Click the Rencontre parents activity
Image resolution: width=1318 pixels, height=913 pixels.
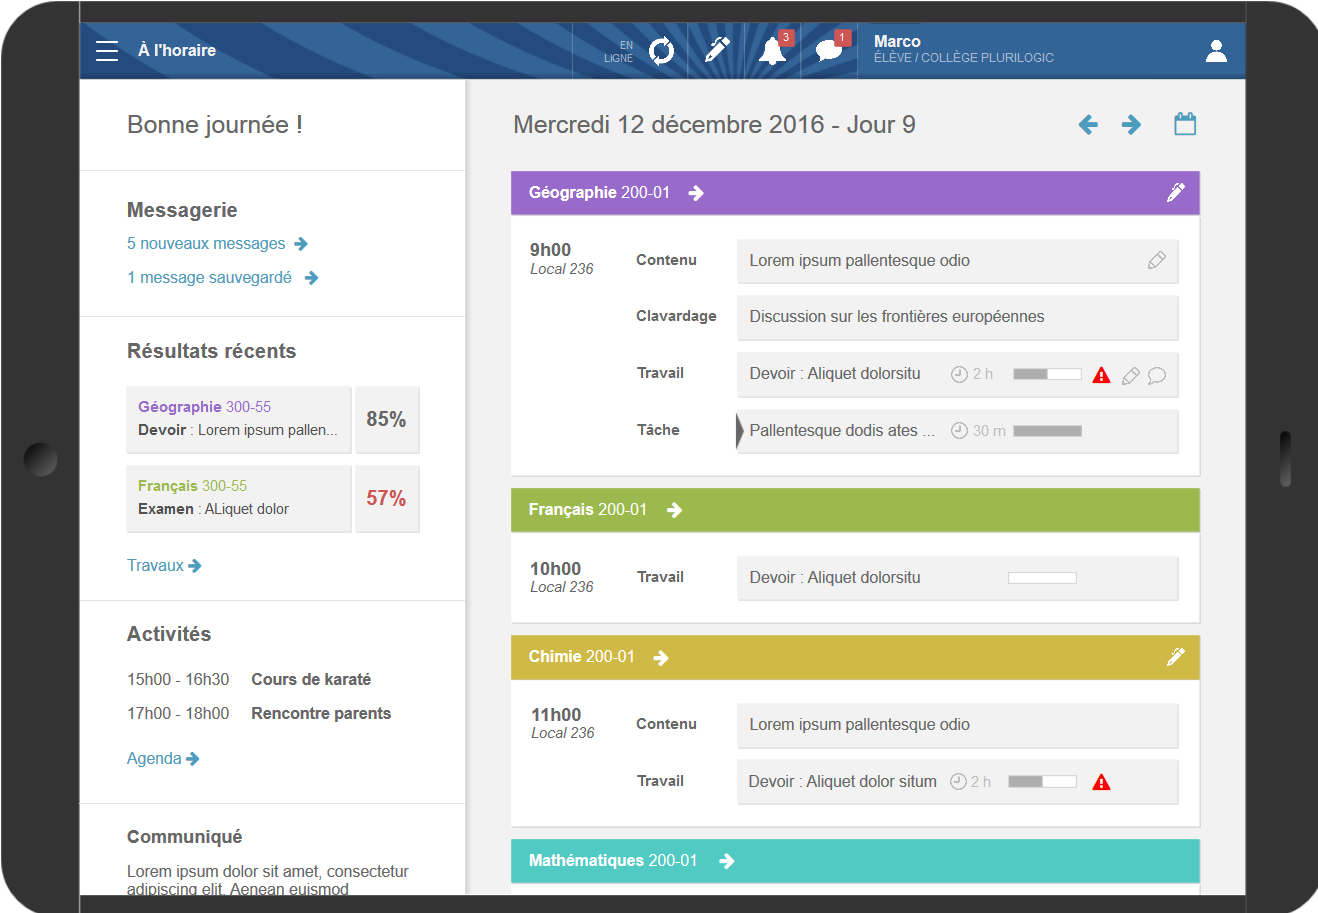tap(321, 714)
